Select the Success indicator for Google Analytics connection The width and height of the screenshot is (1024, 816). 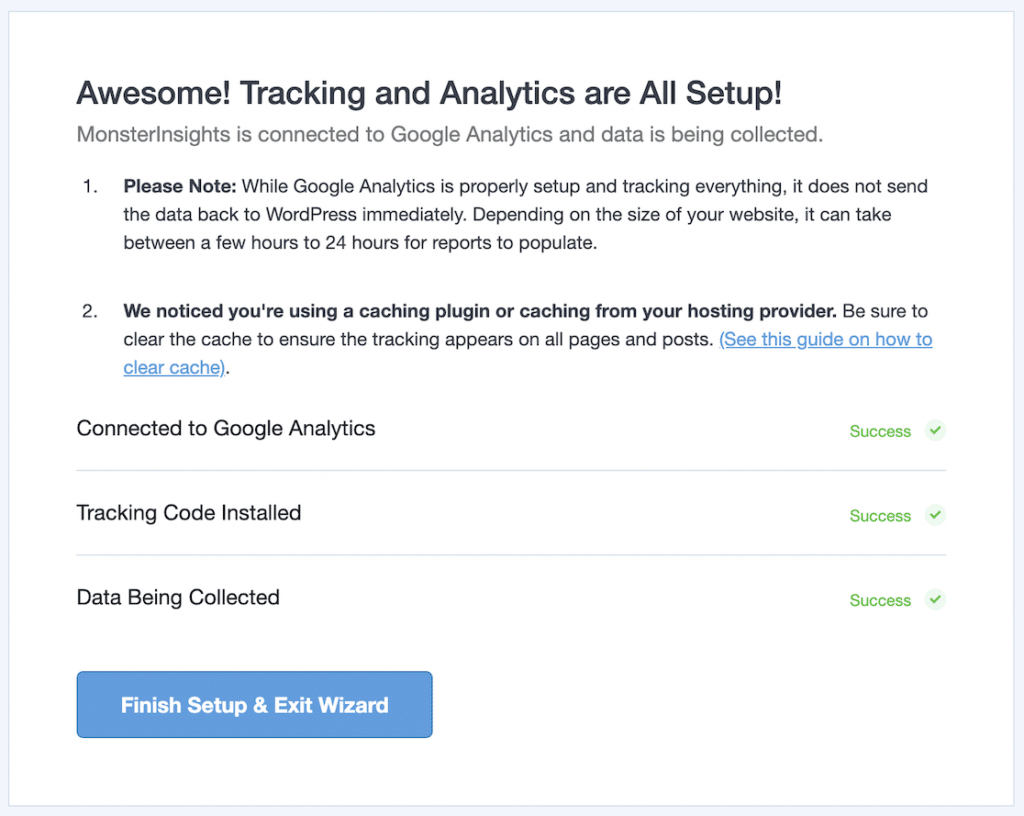(x=880, y=431)
